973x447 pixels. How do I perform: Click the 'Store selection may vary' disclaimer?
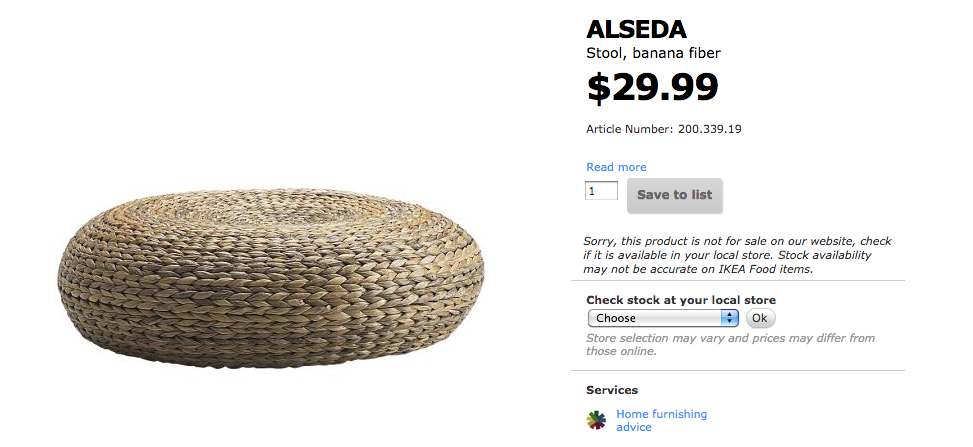click(730, 344)
